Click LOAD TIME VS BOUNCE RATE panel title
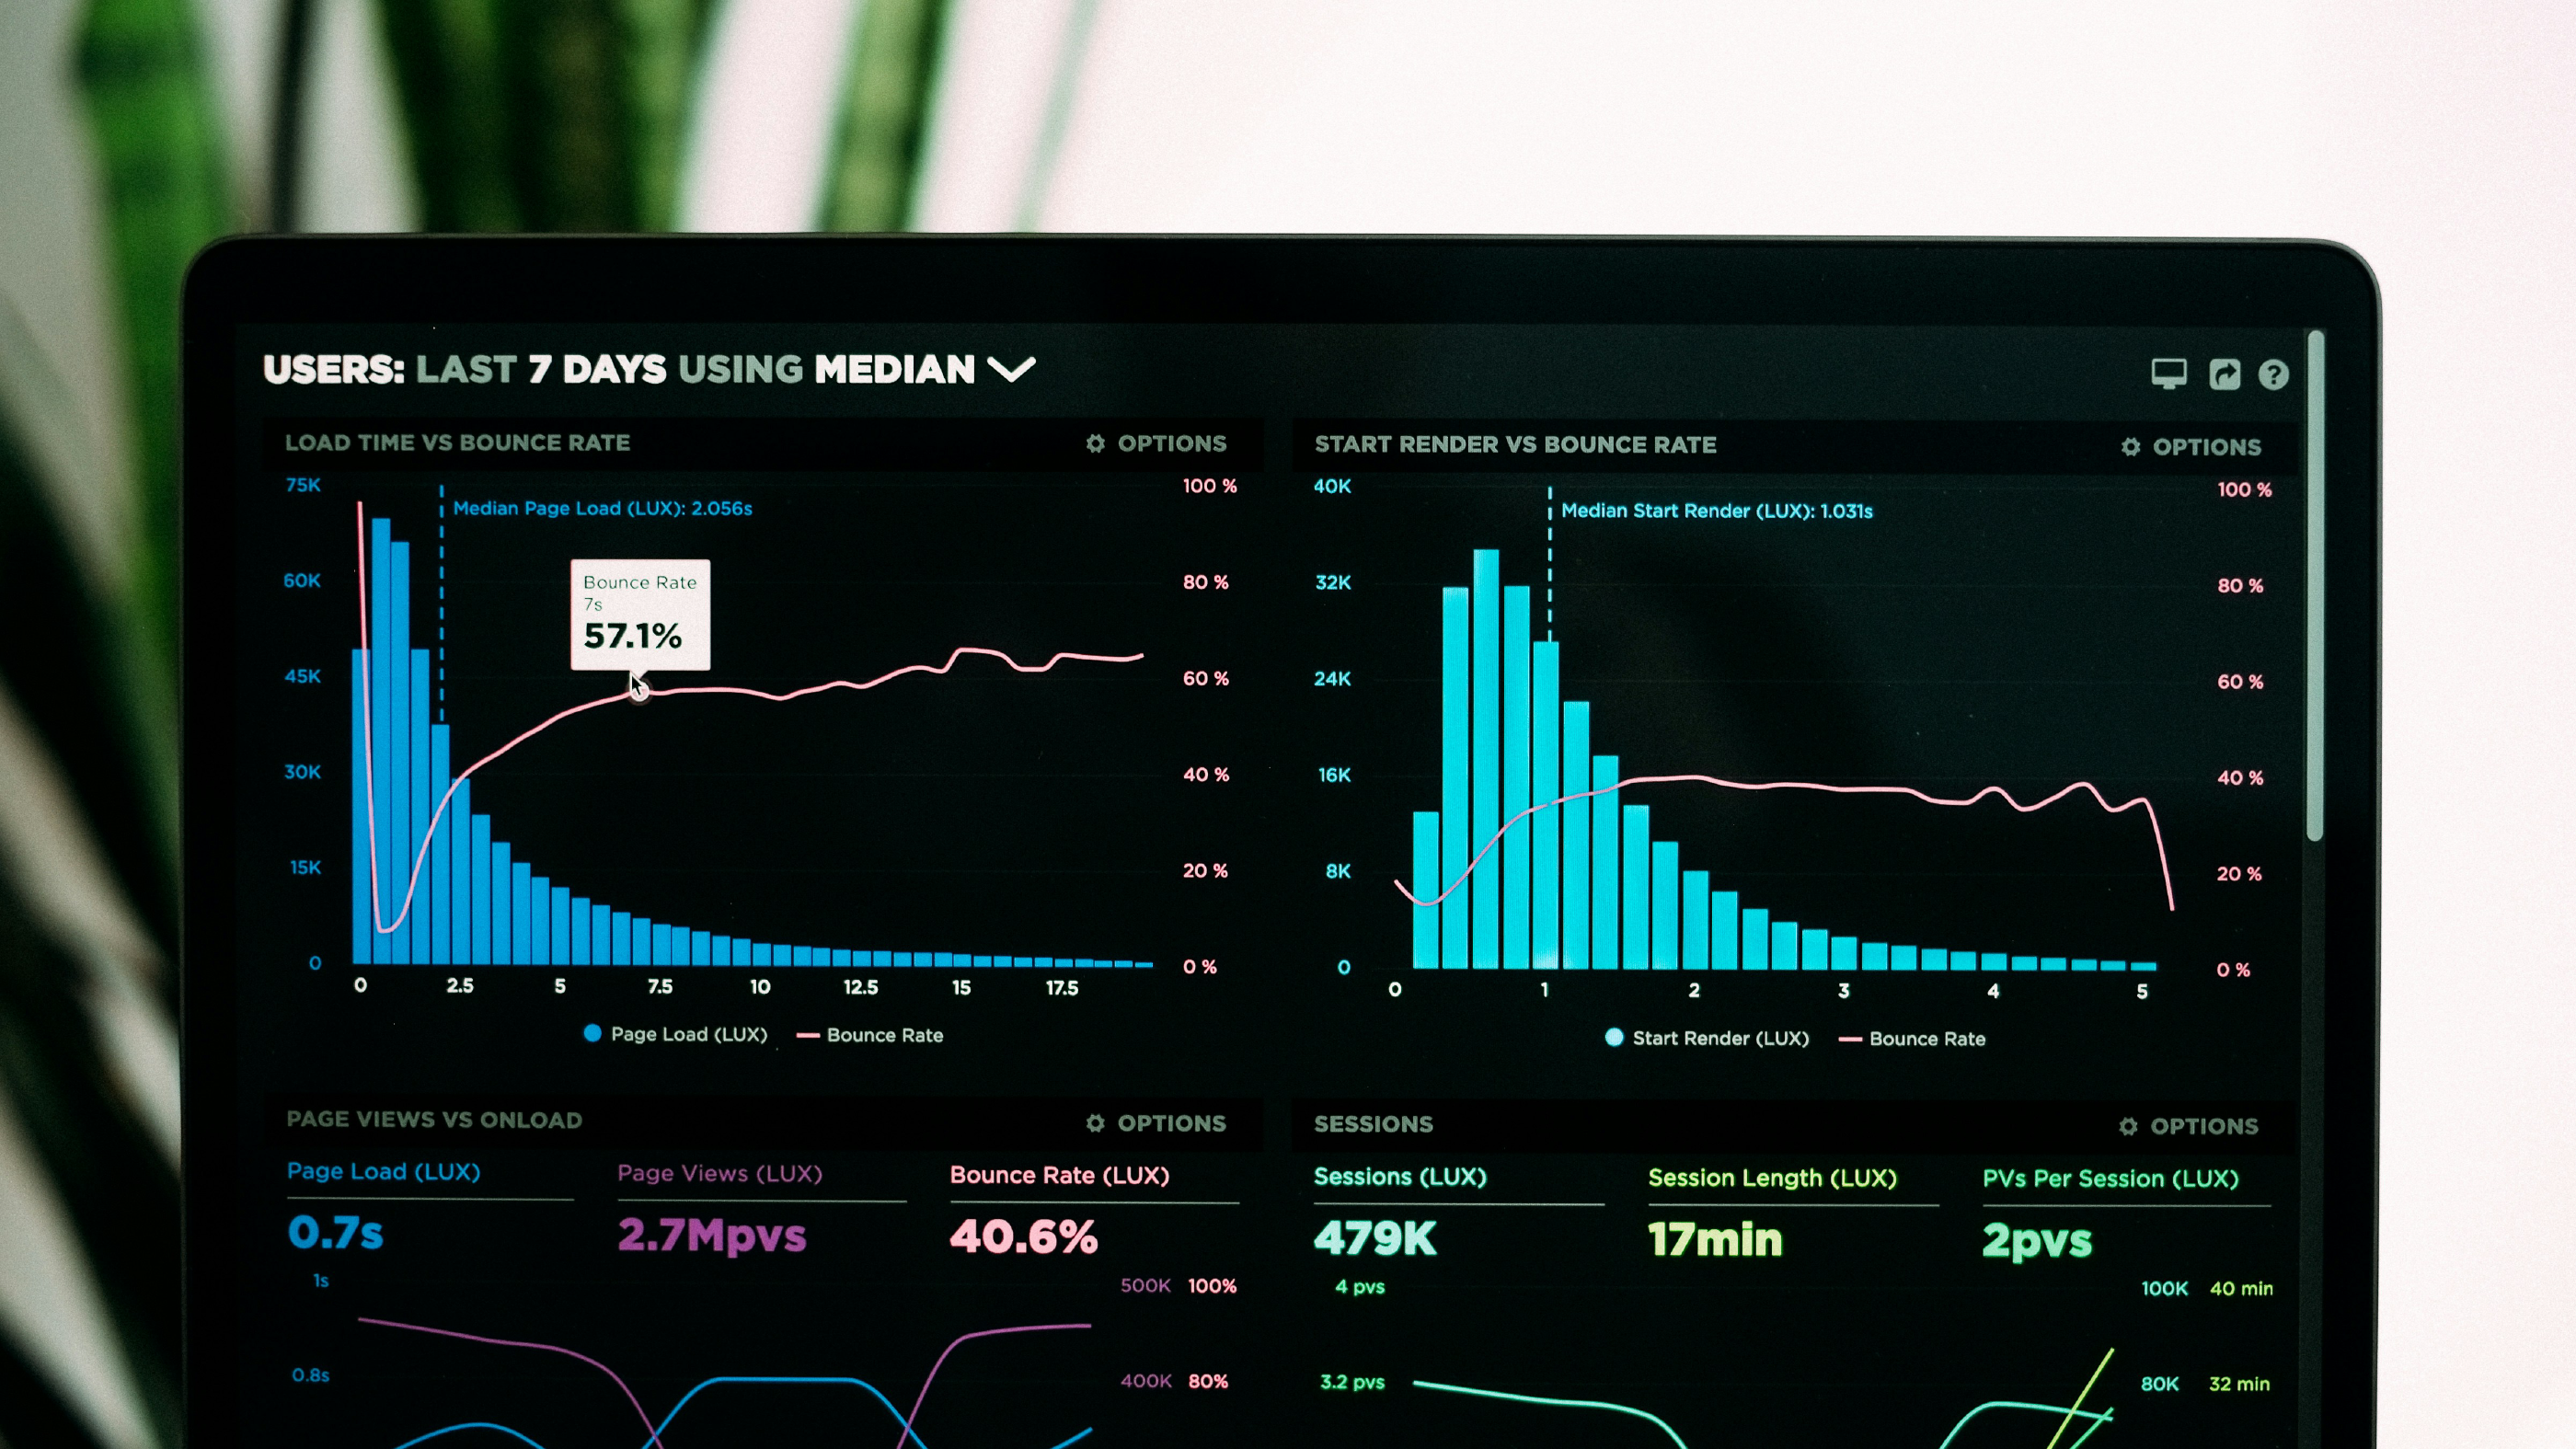The width and height of the screenshot is (2576, 1449). tap(457, 442)
